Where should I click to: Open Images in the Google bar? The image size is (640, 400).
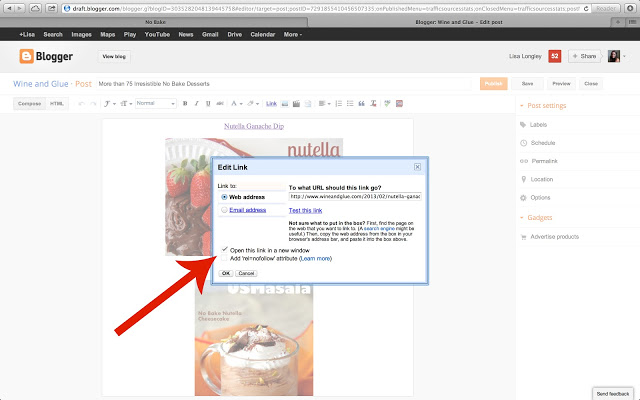pyautogui.click(x=81, y=35)
